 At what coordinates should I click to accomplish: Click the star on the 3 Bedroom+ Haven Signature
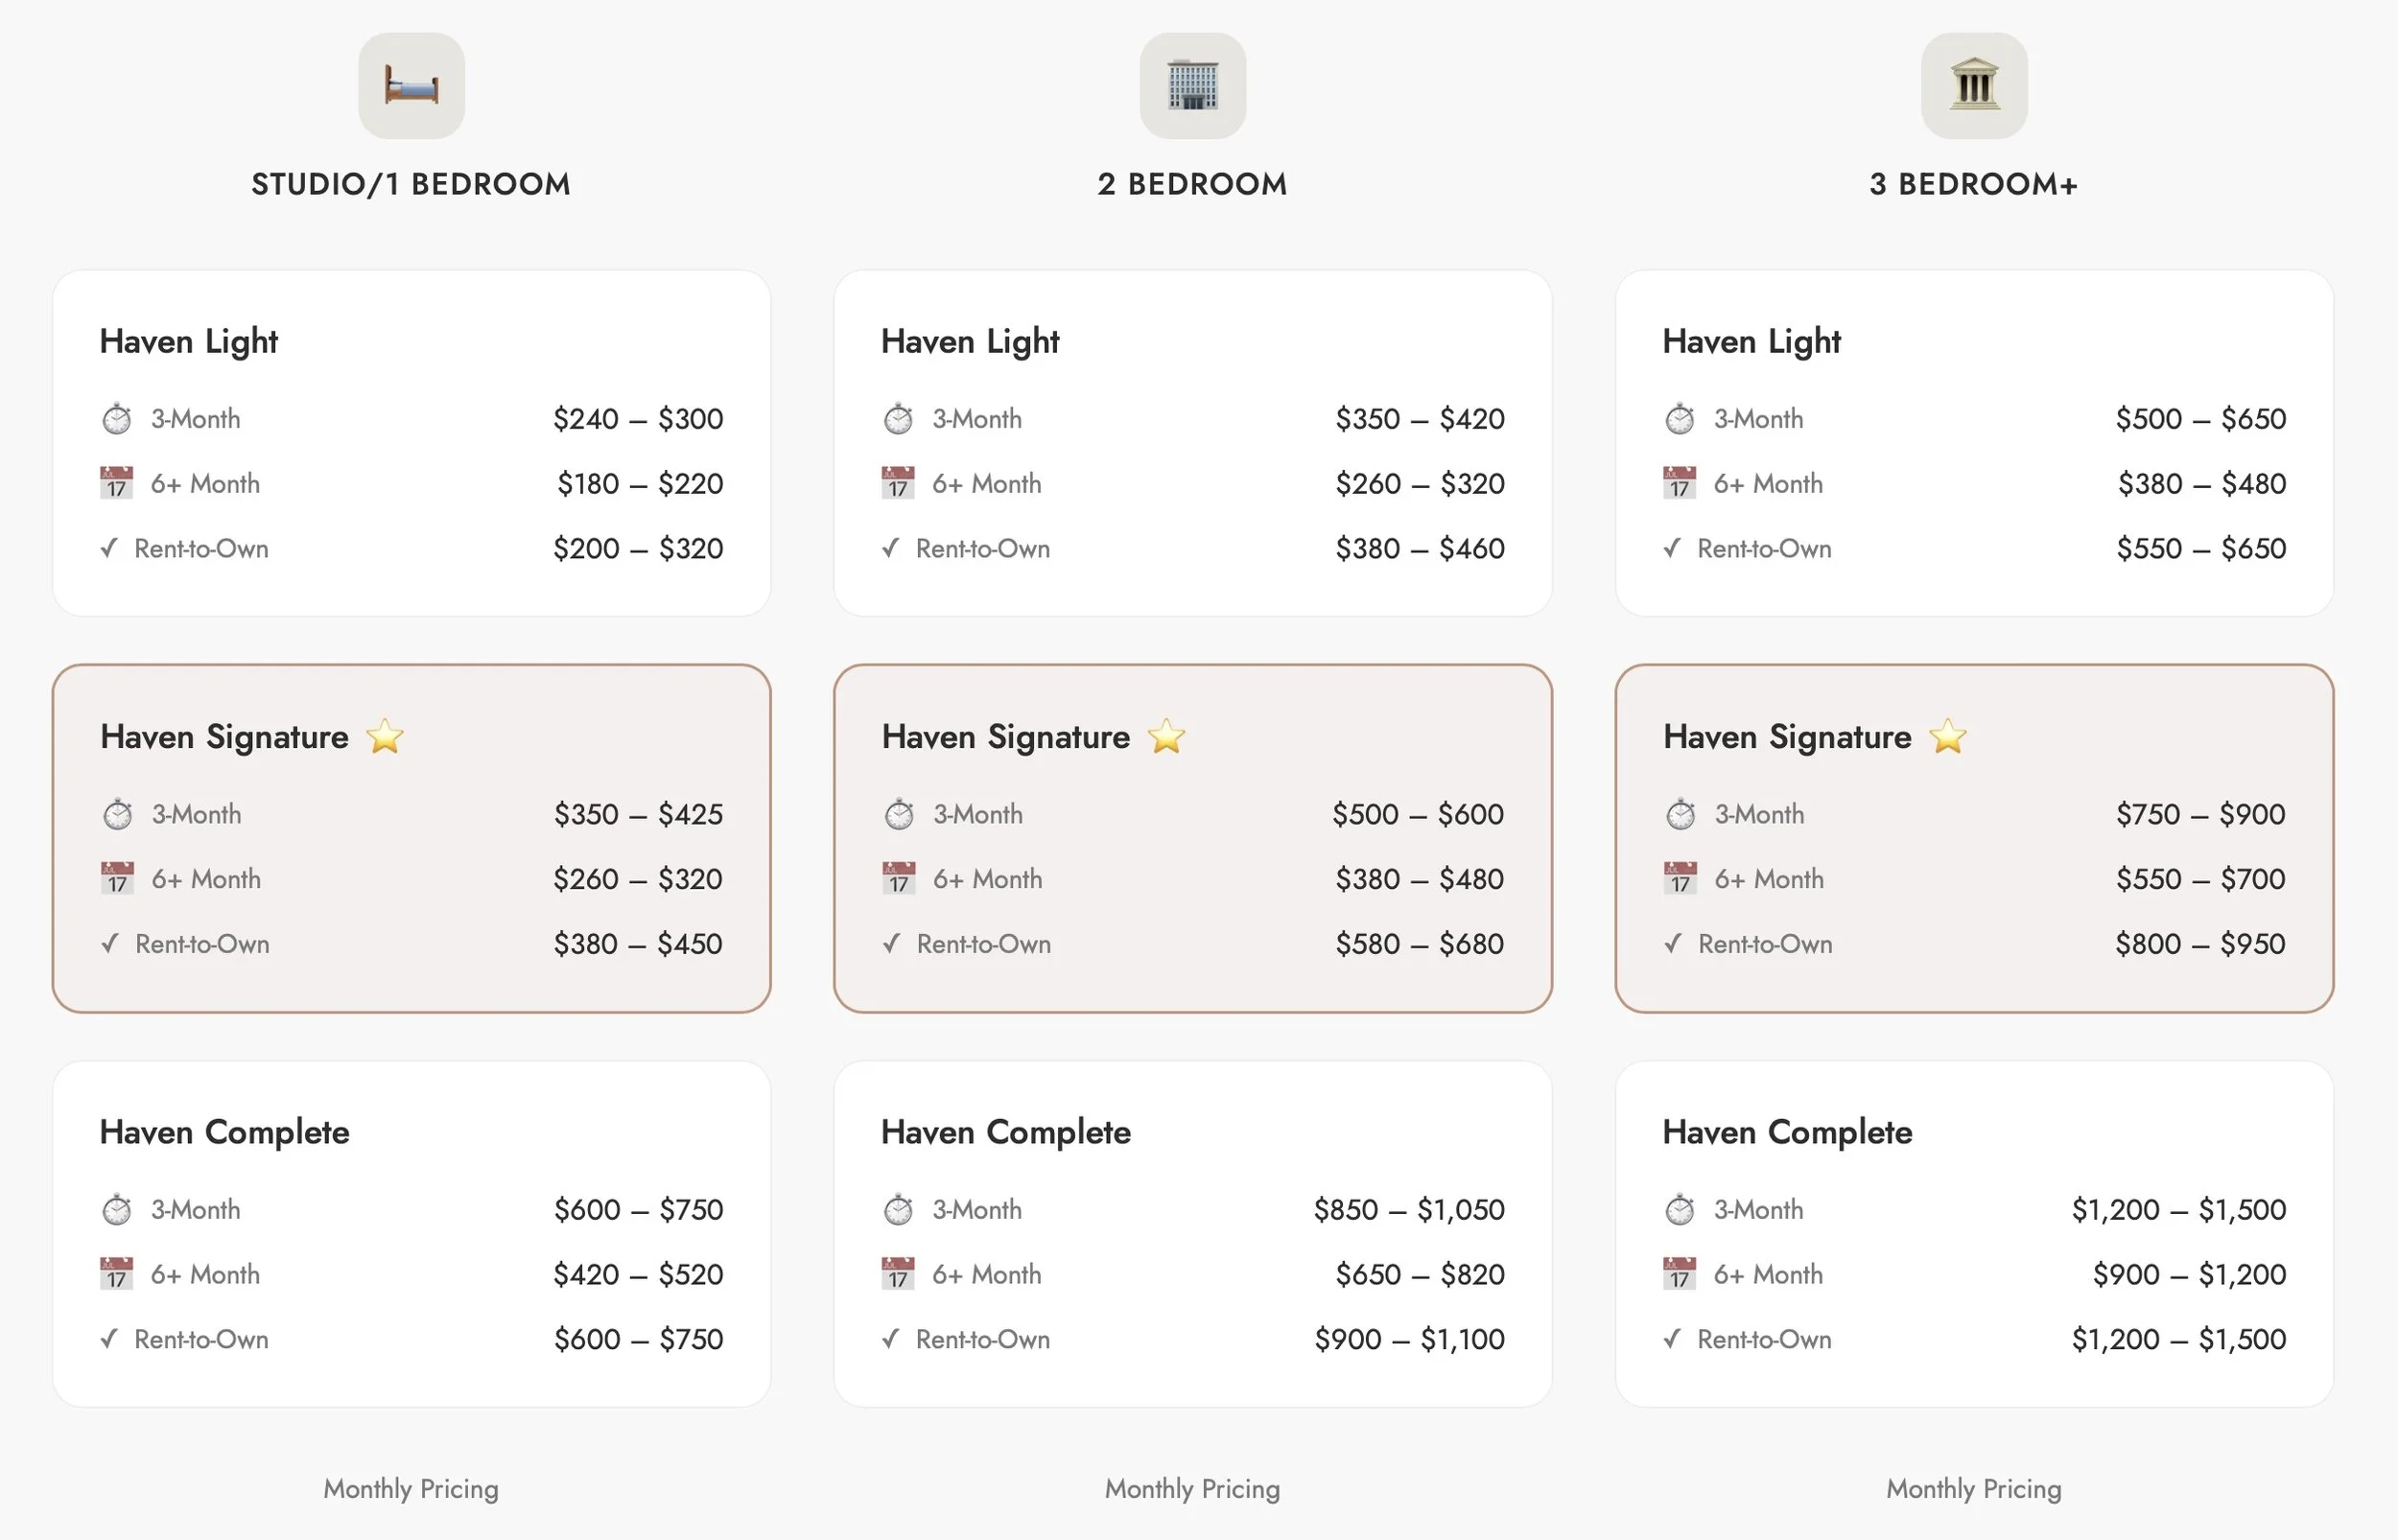(1947, 737)
